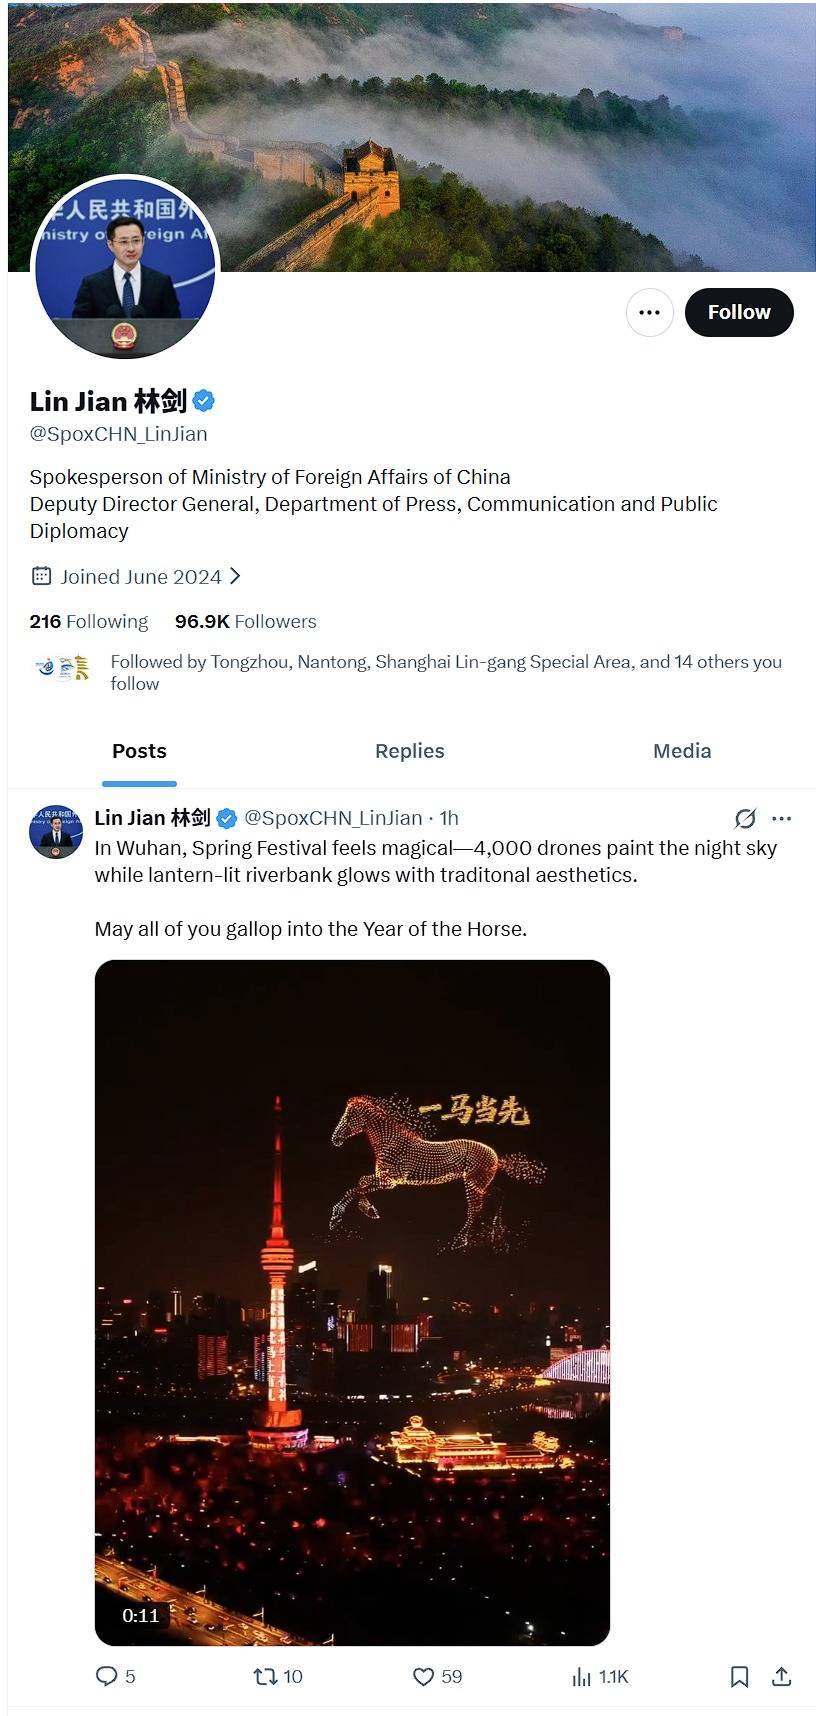816x1716 pixels.
Task: Click the reply comment icon on post
Action: pyautogui.click(x=107, y=1676)
